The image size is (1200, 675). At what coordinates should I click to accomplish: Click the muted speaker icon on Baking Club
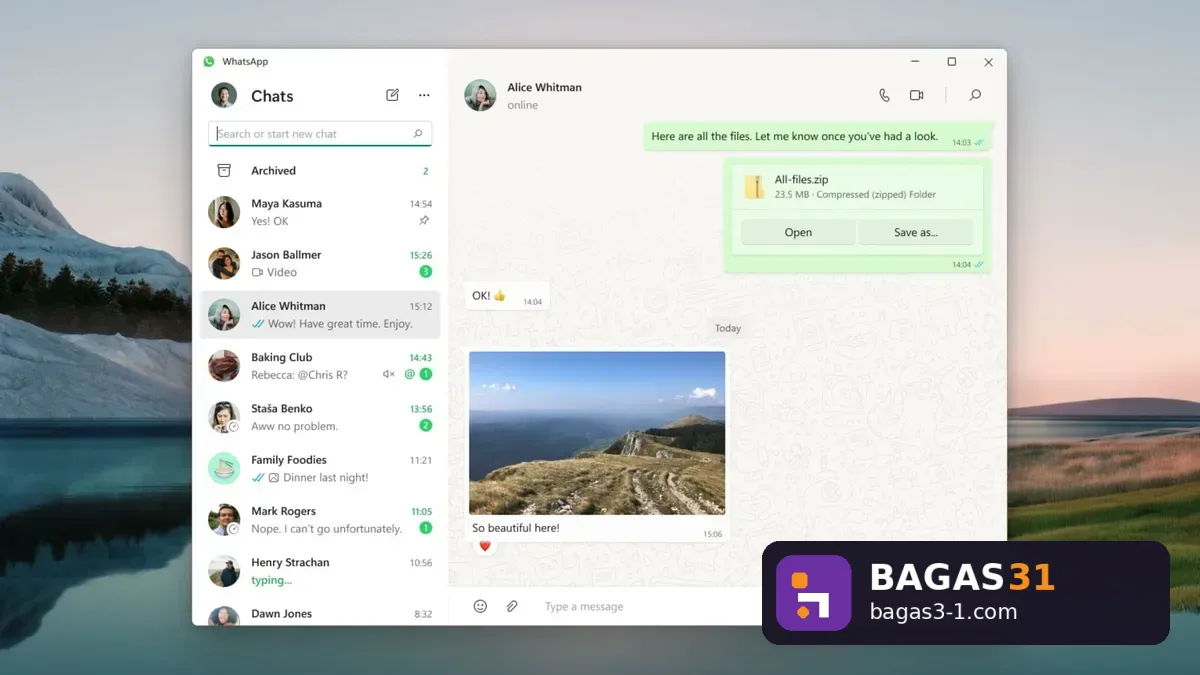tap(389, 374)
